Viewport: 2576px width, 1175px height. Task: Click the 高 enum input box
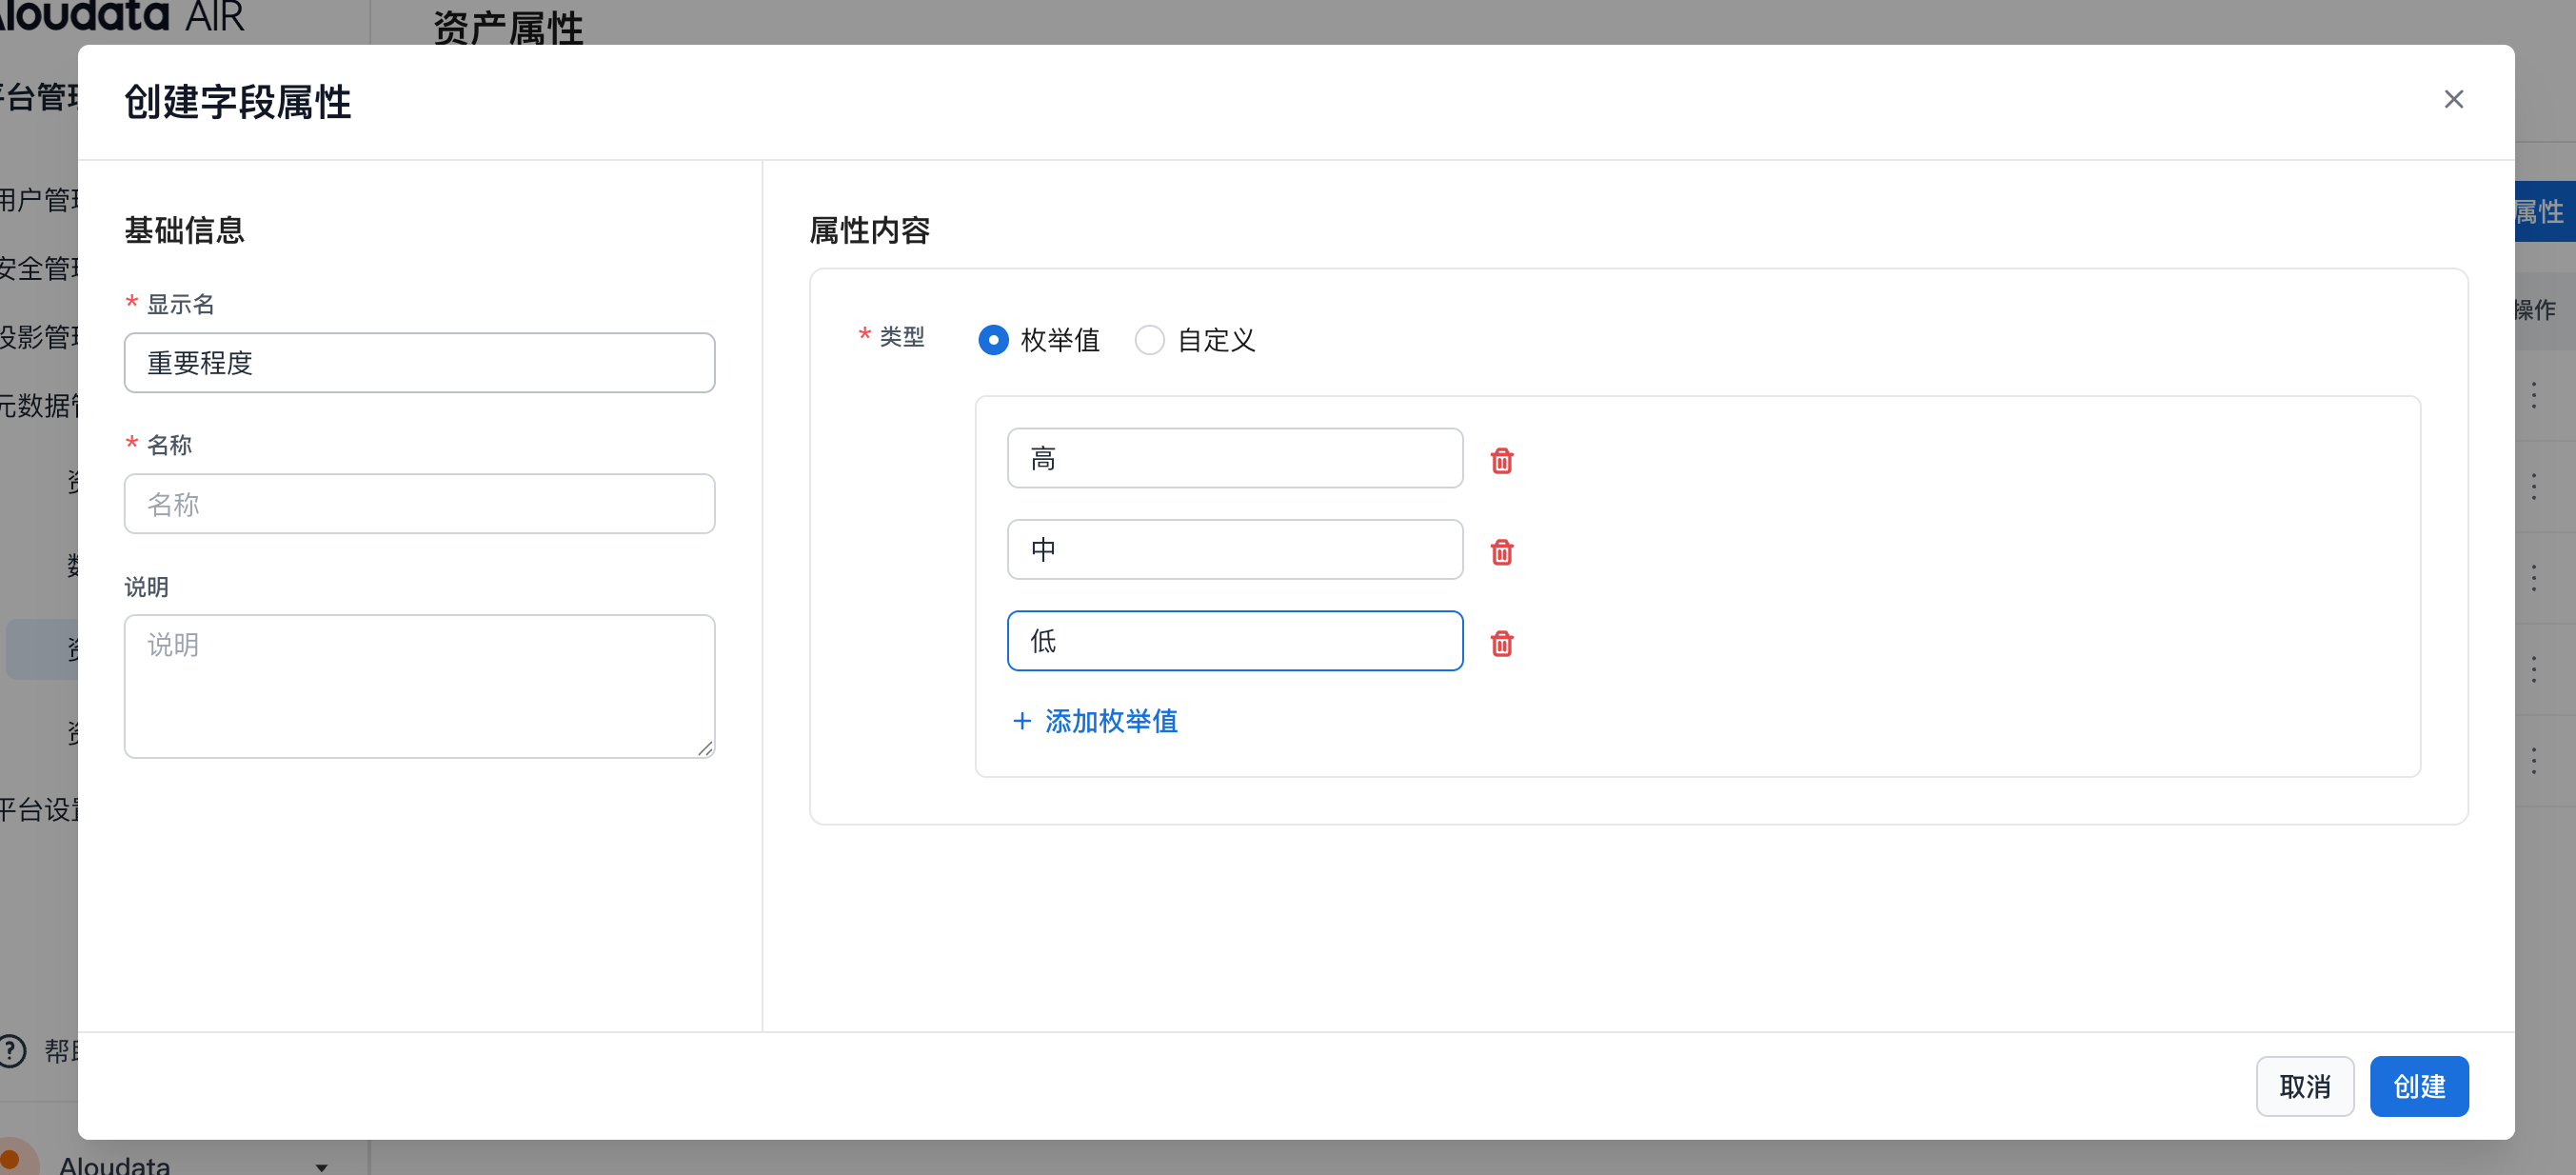coord(1234,458)
